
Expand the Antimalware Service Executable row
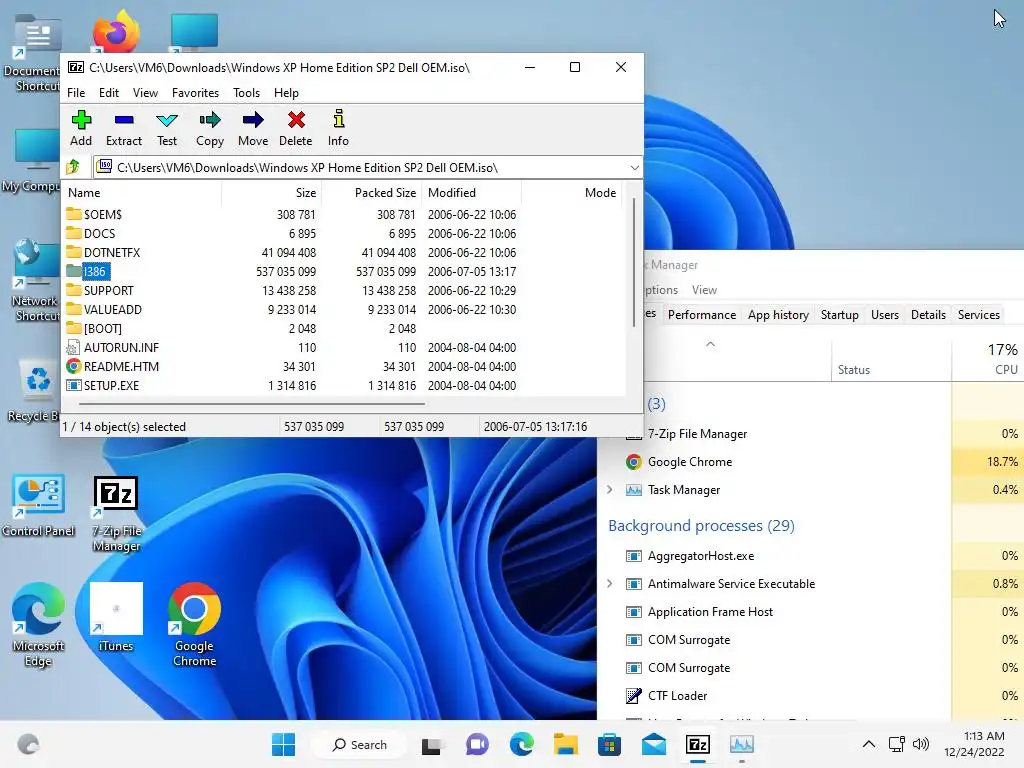(x=609, y=584)
